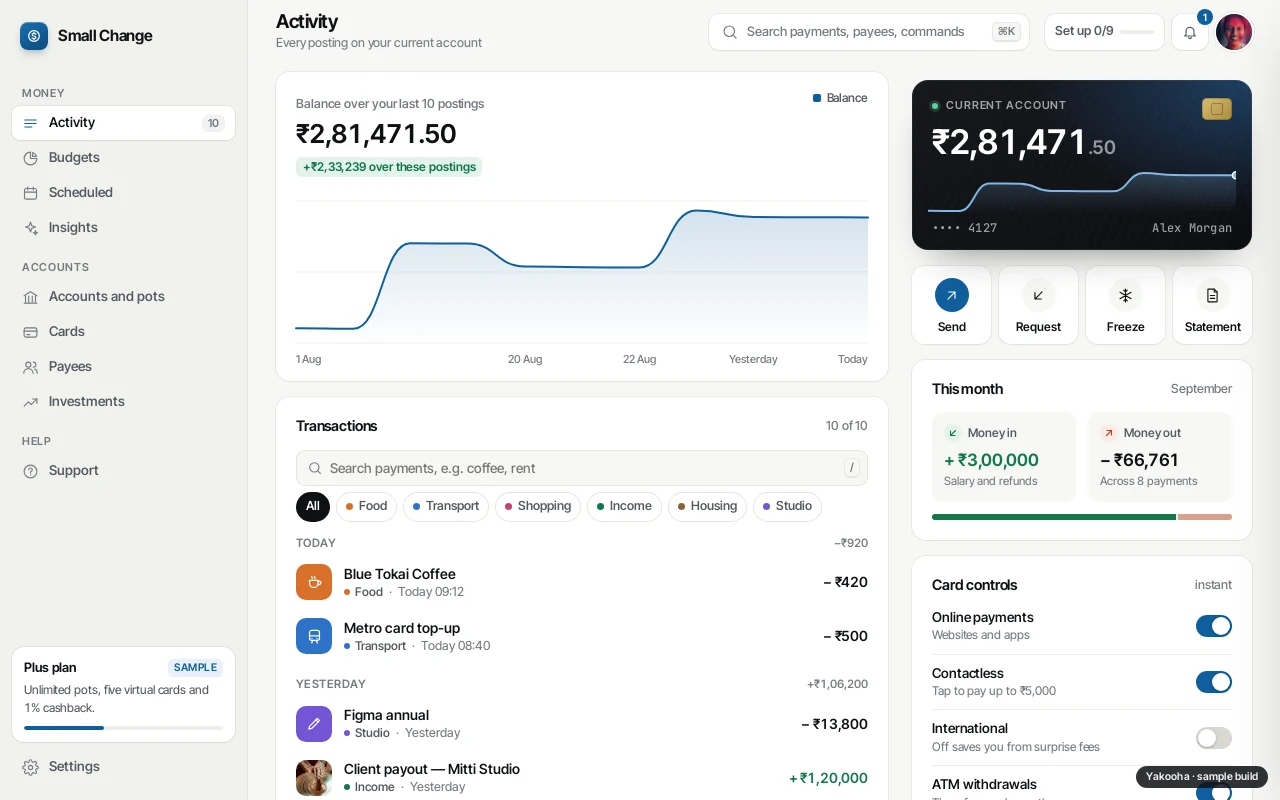Image resolution: width=1280 pixels, height=800 pixels.
Task: Open the Cards section
Action: tap(123, 332)
